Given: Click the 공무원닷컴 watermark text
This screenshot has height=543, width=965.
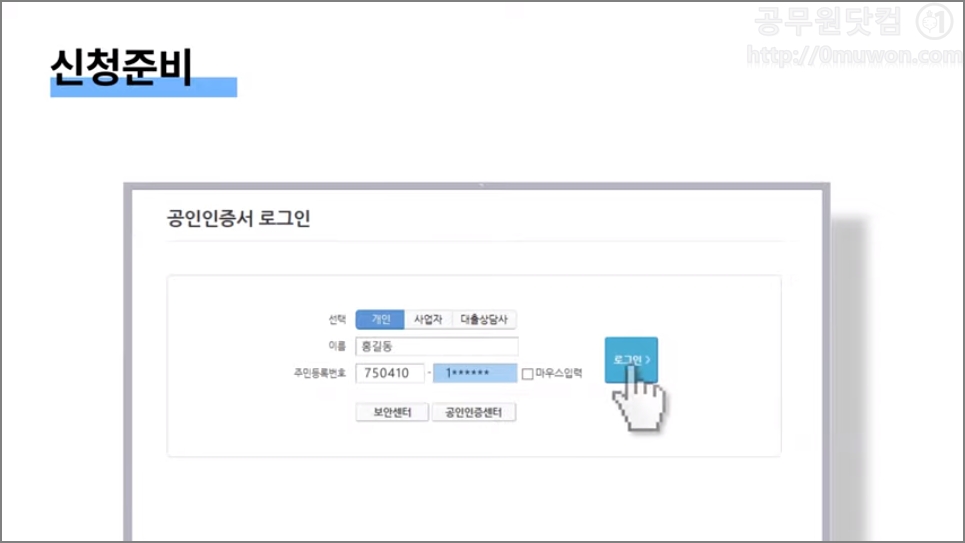Looking at the screenshot, I should tap(828, 22).
